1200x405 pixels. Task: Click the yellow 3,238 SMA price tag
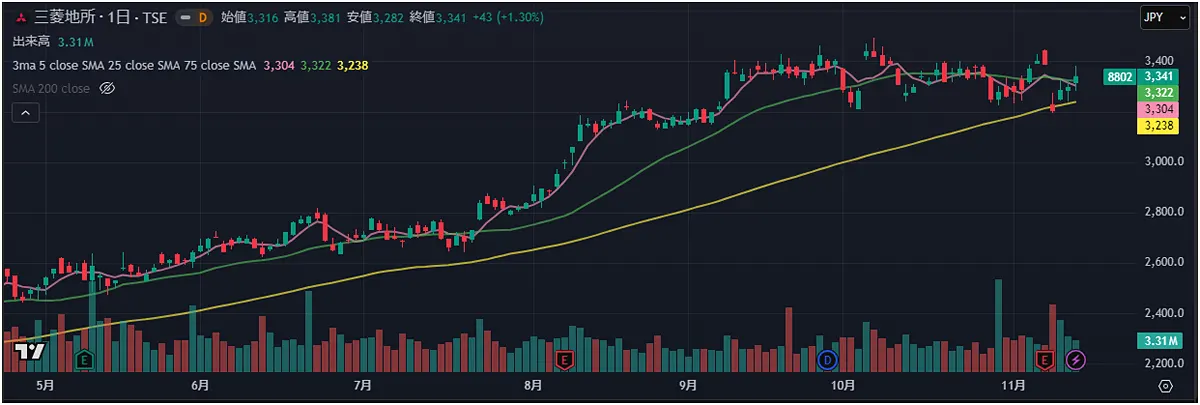coord(1159,126)
